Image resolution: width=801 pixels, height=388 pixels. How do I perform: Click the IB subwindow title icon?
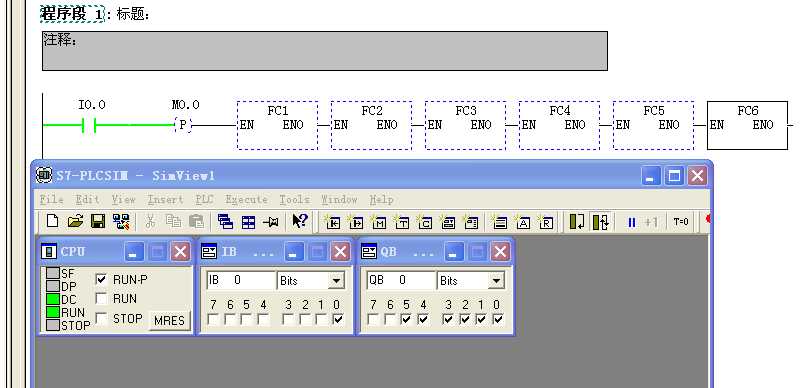(x=209, y=251)
